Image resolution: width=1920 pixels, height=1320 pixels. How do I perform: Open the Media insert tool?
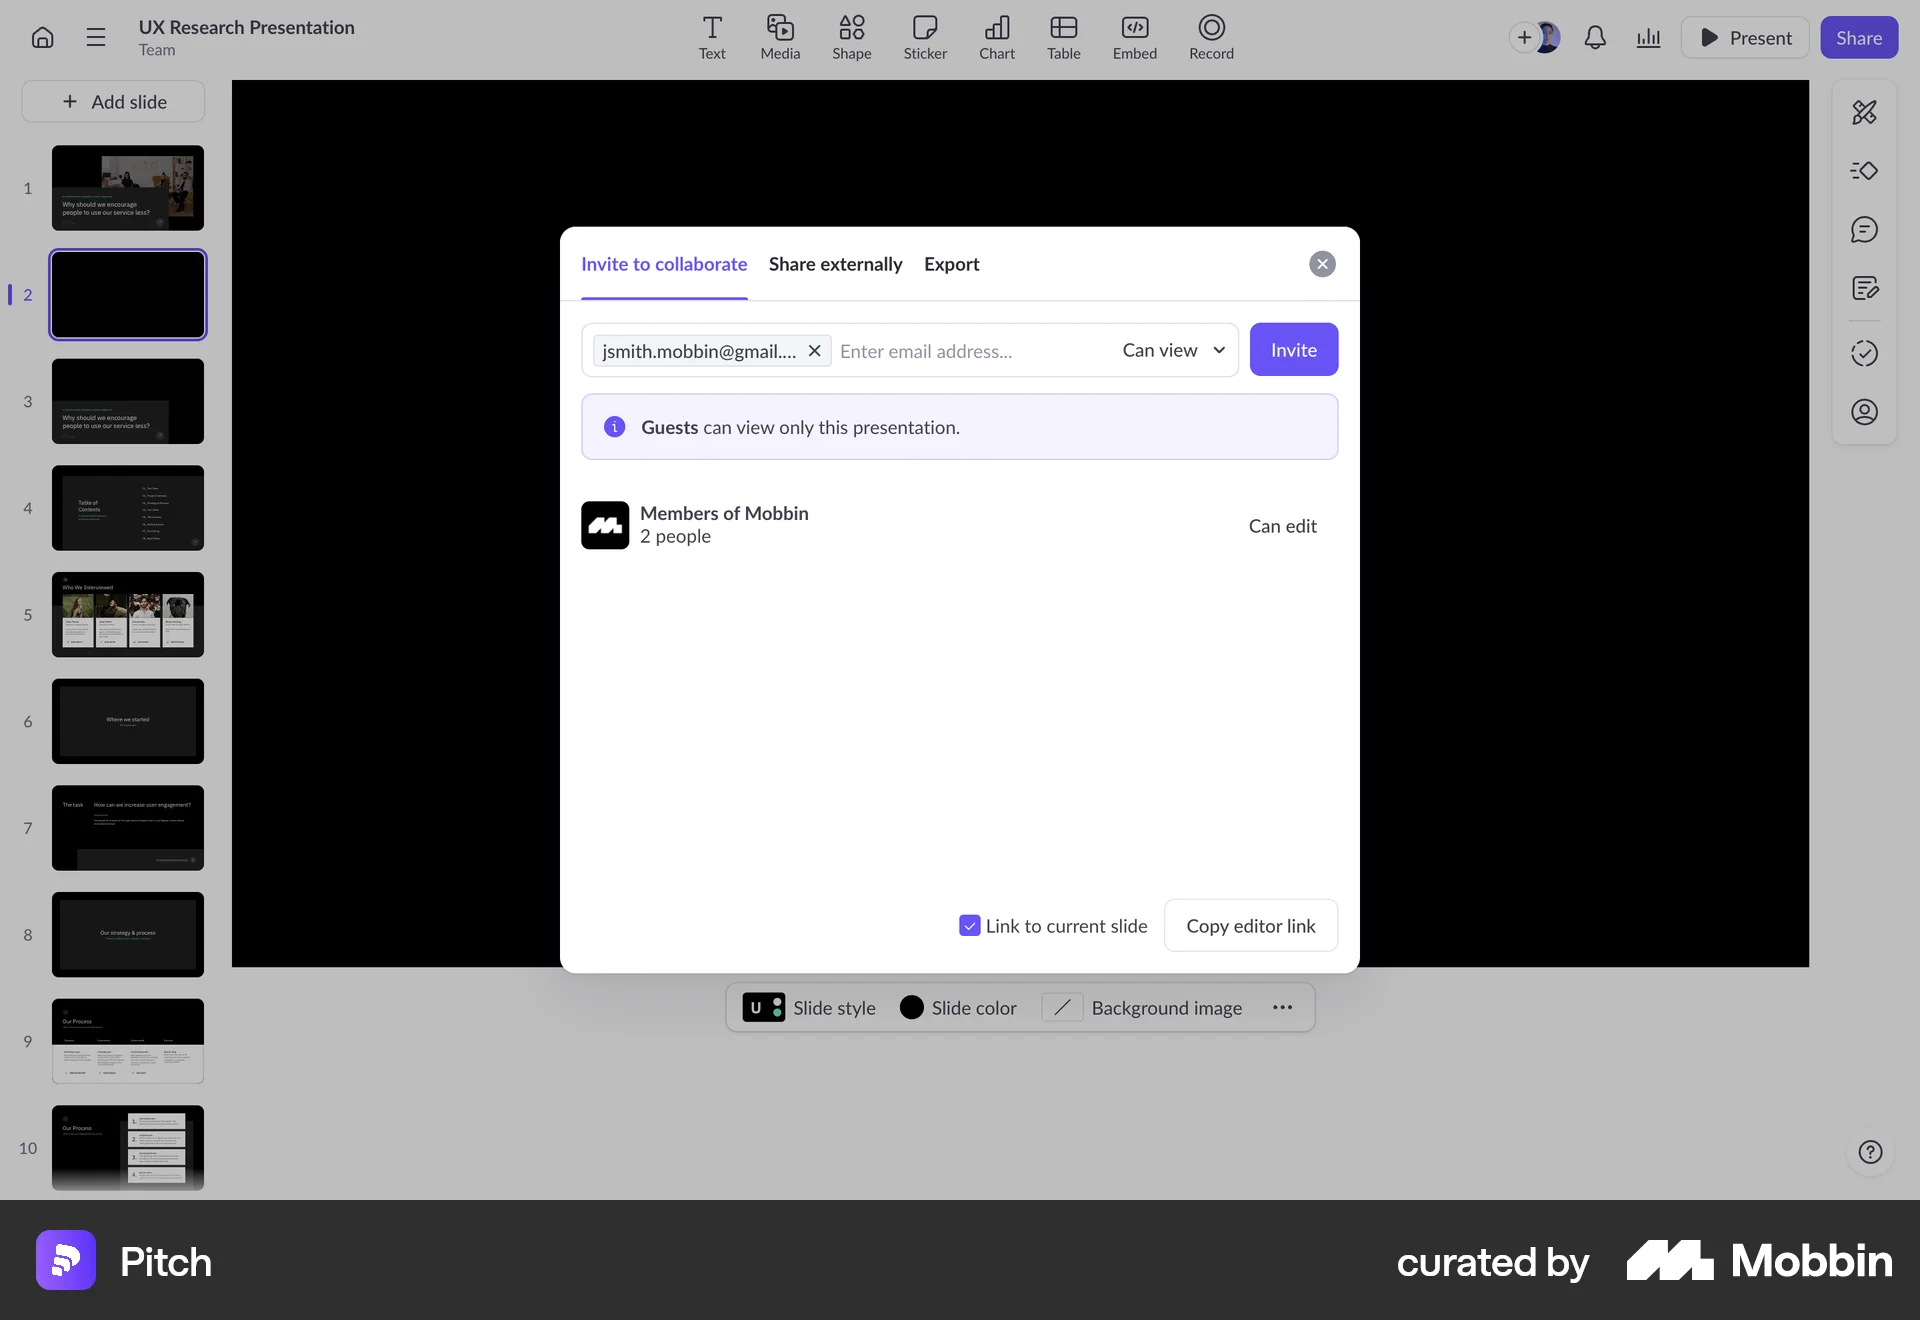pyautogui.click(x=779, y=37)
